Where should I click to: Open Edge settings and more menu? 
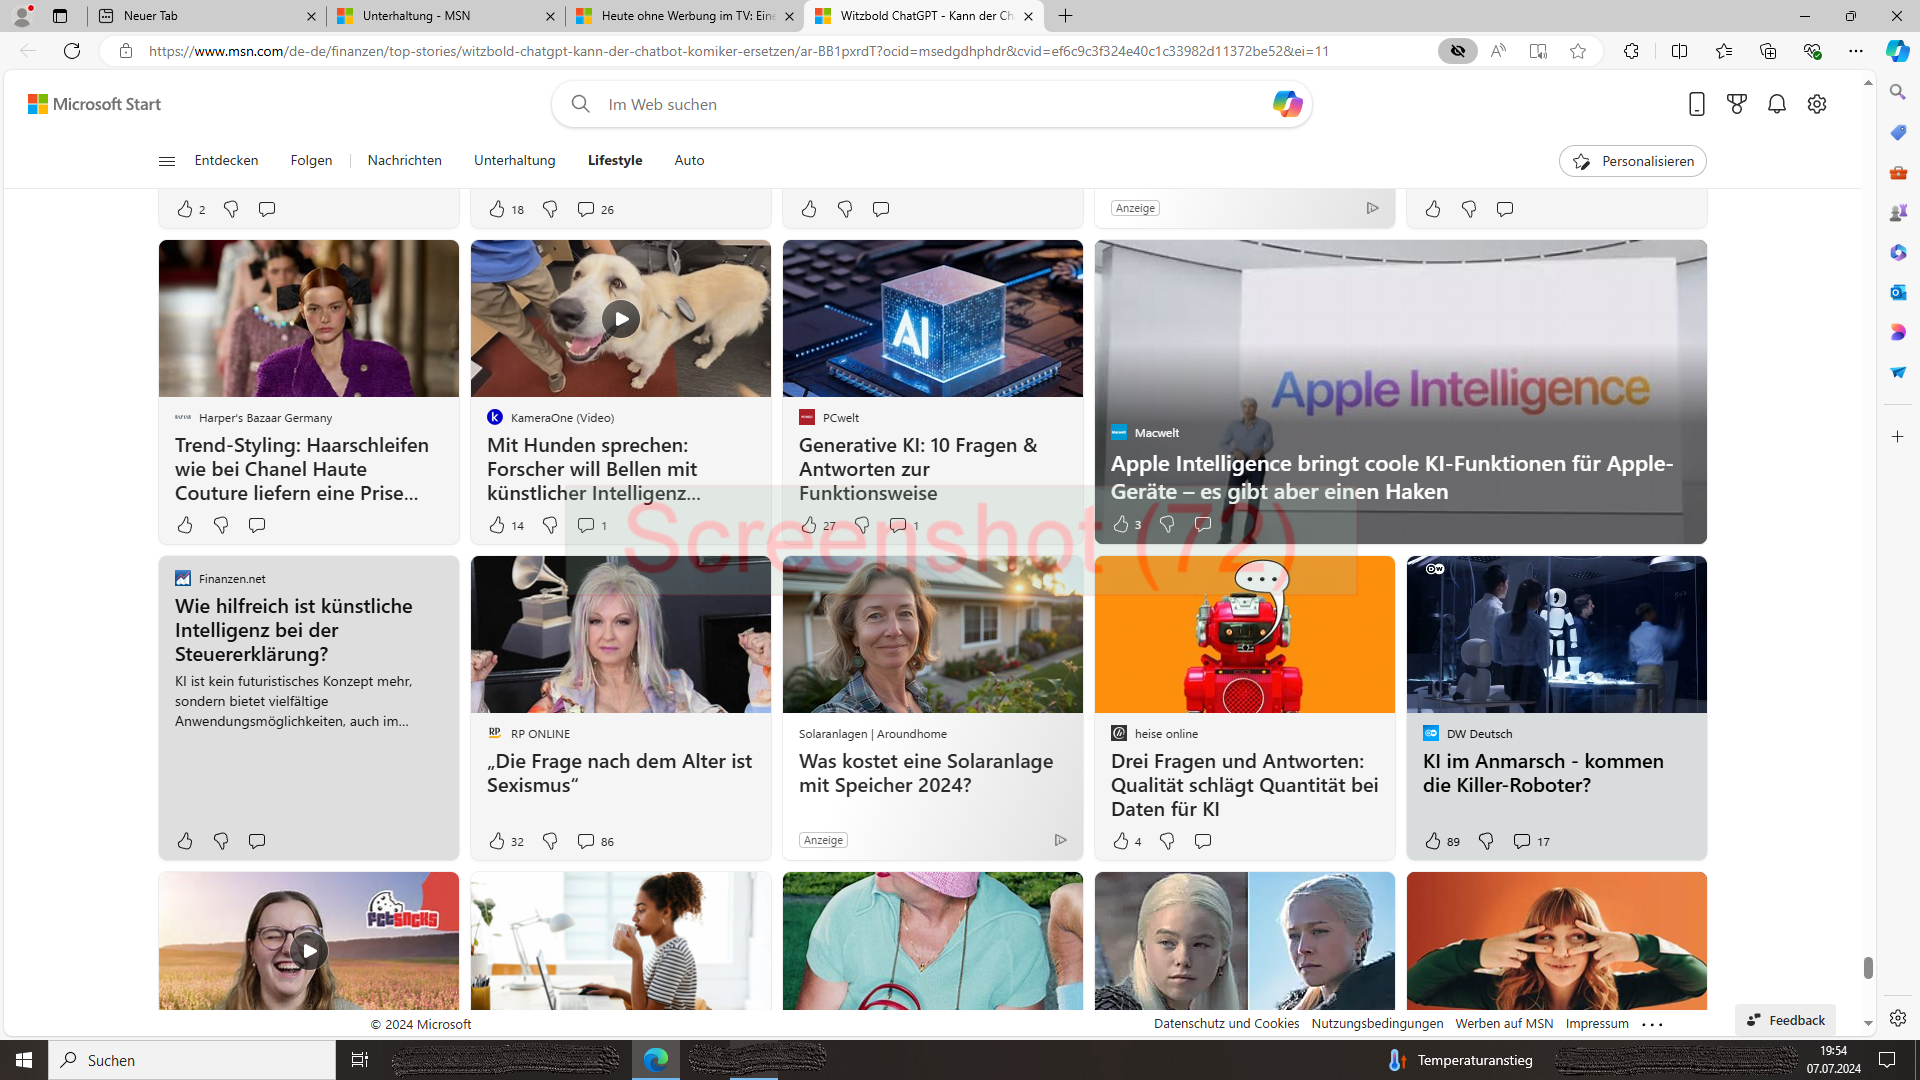[x=1856, y=51]
